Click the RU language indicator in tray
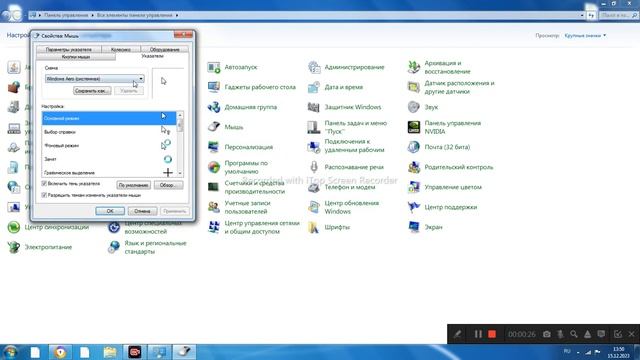 tap(567, 351)
